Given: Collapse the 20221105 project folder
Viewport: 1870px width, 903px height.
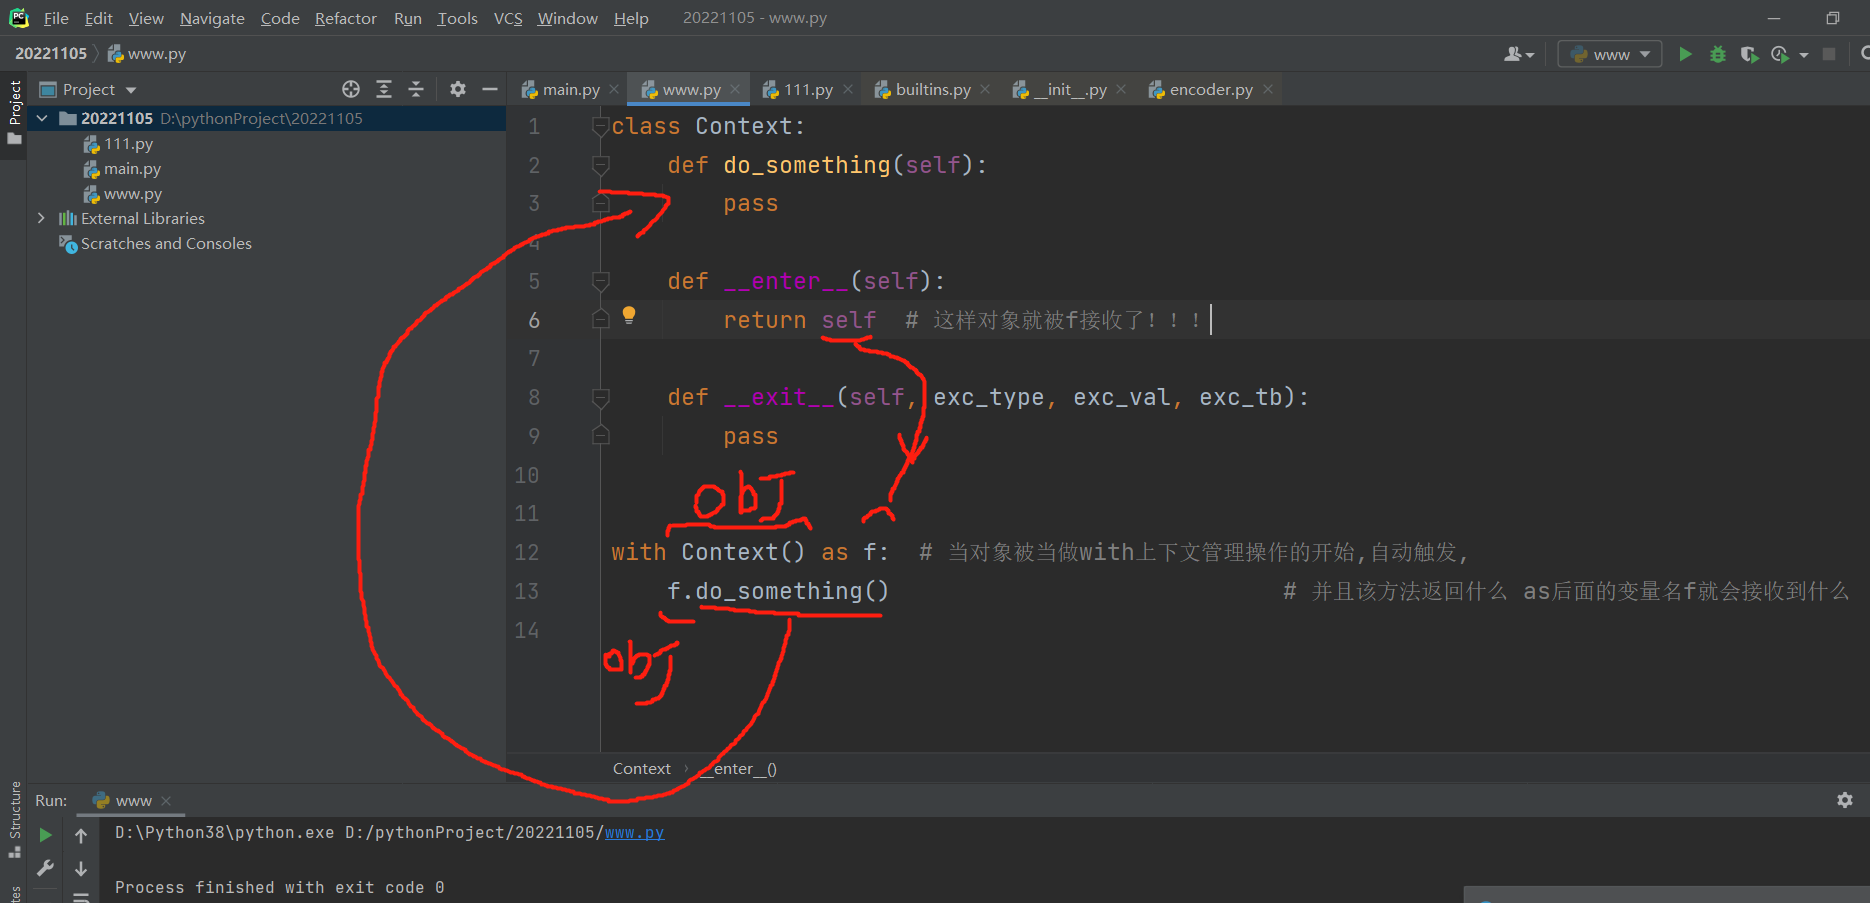Looking at the screenshot, I should (x=42, y=118).
